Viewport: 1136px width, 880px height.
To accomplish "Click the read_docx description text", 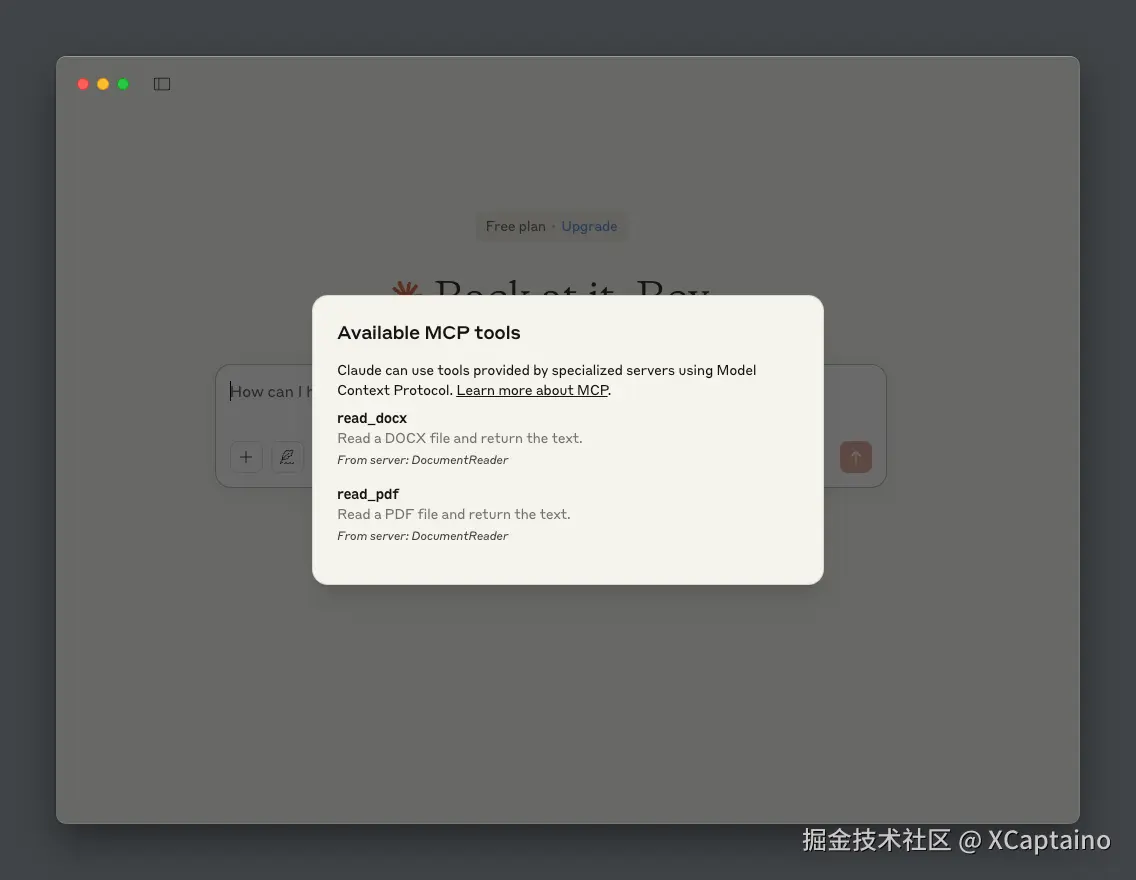I will click(460, 438).
